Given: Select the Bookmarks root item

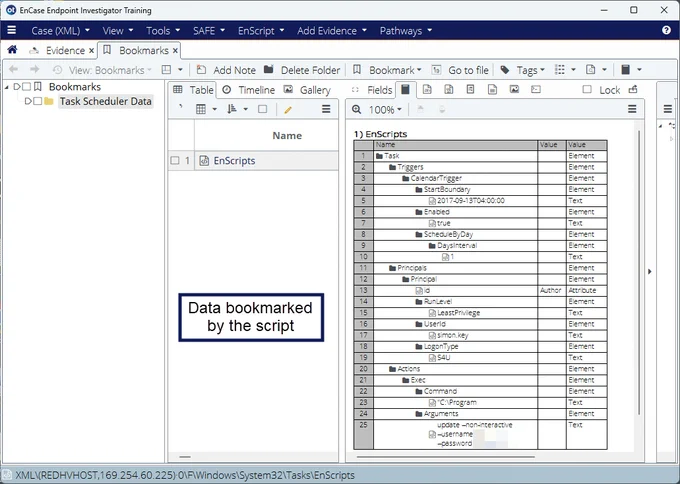Looking at the screenshot, I should 75,87.
